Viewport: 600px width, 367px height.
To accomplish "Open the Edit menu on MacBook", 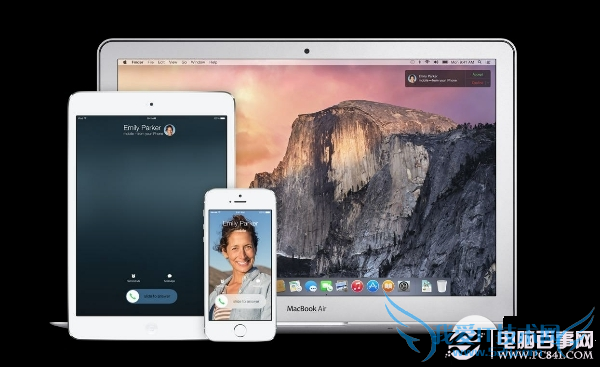I will (161, 62).
